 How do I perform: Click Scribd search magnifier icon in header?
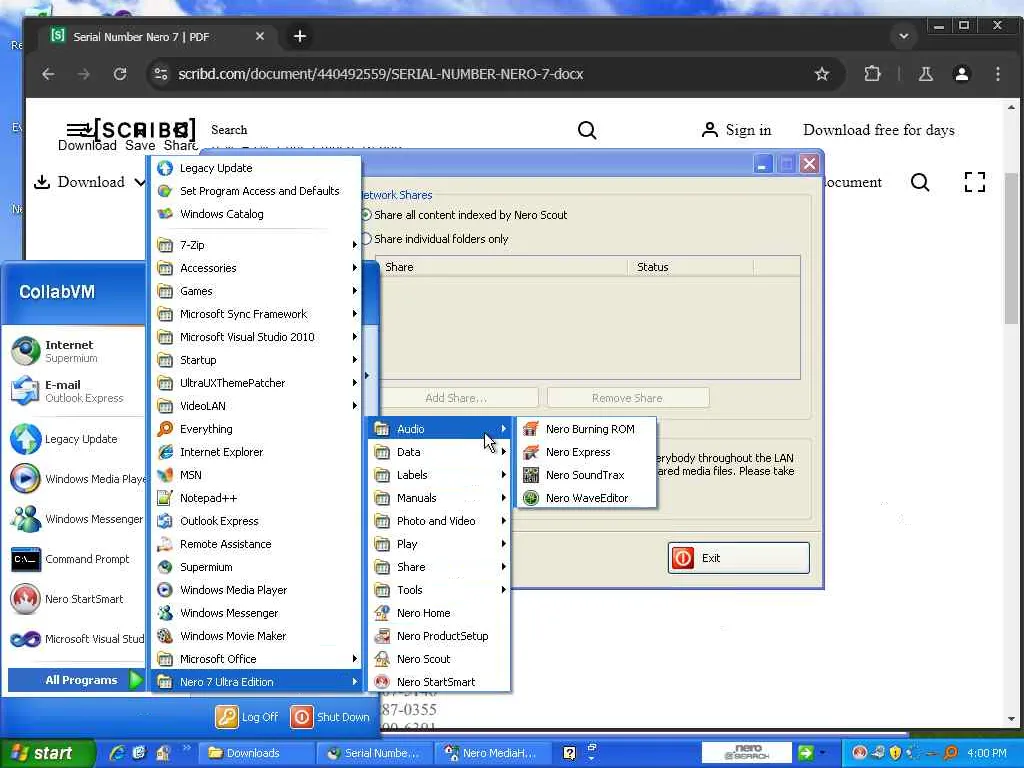click(586, 130)
